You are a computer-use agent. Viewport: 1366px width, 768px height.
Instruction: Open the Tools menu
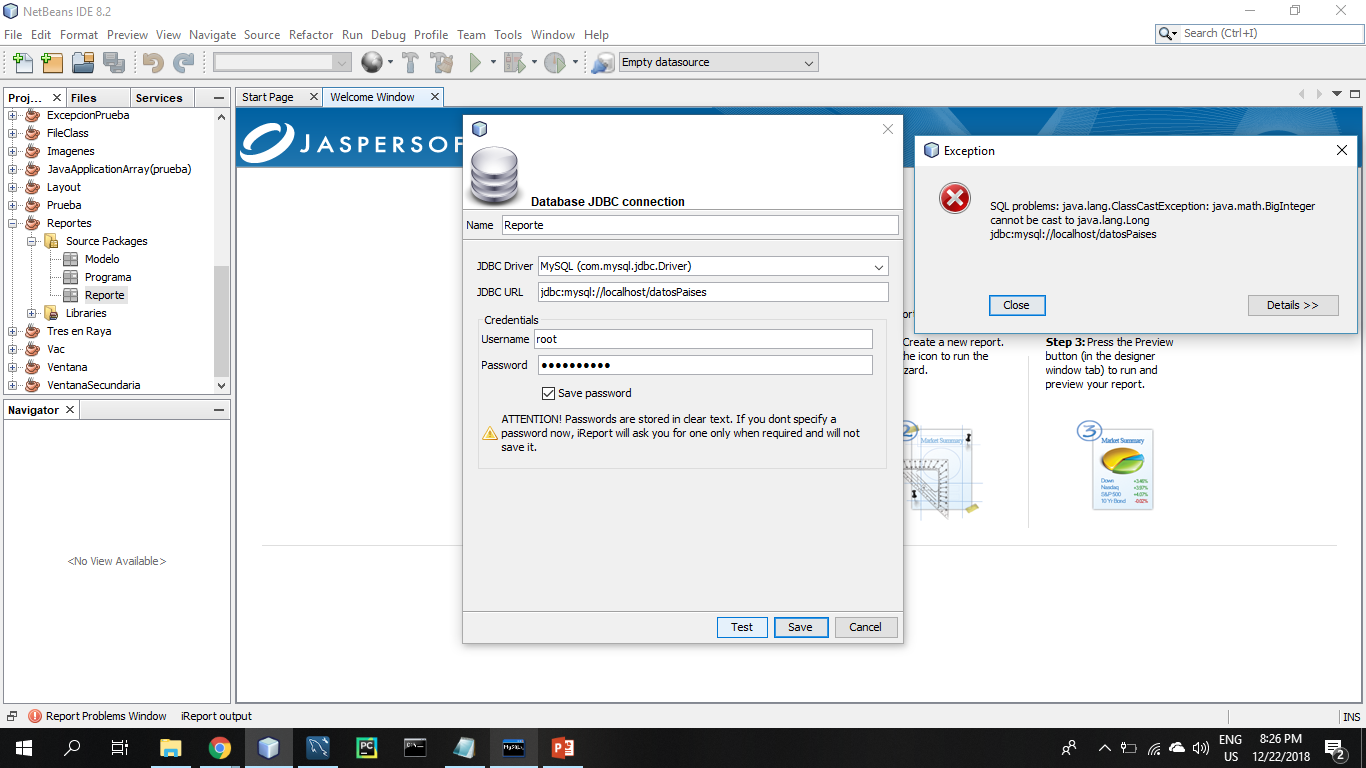tap(508, 34)
